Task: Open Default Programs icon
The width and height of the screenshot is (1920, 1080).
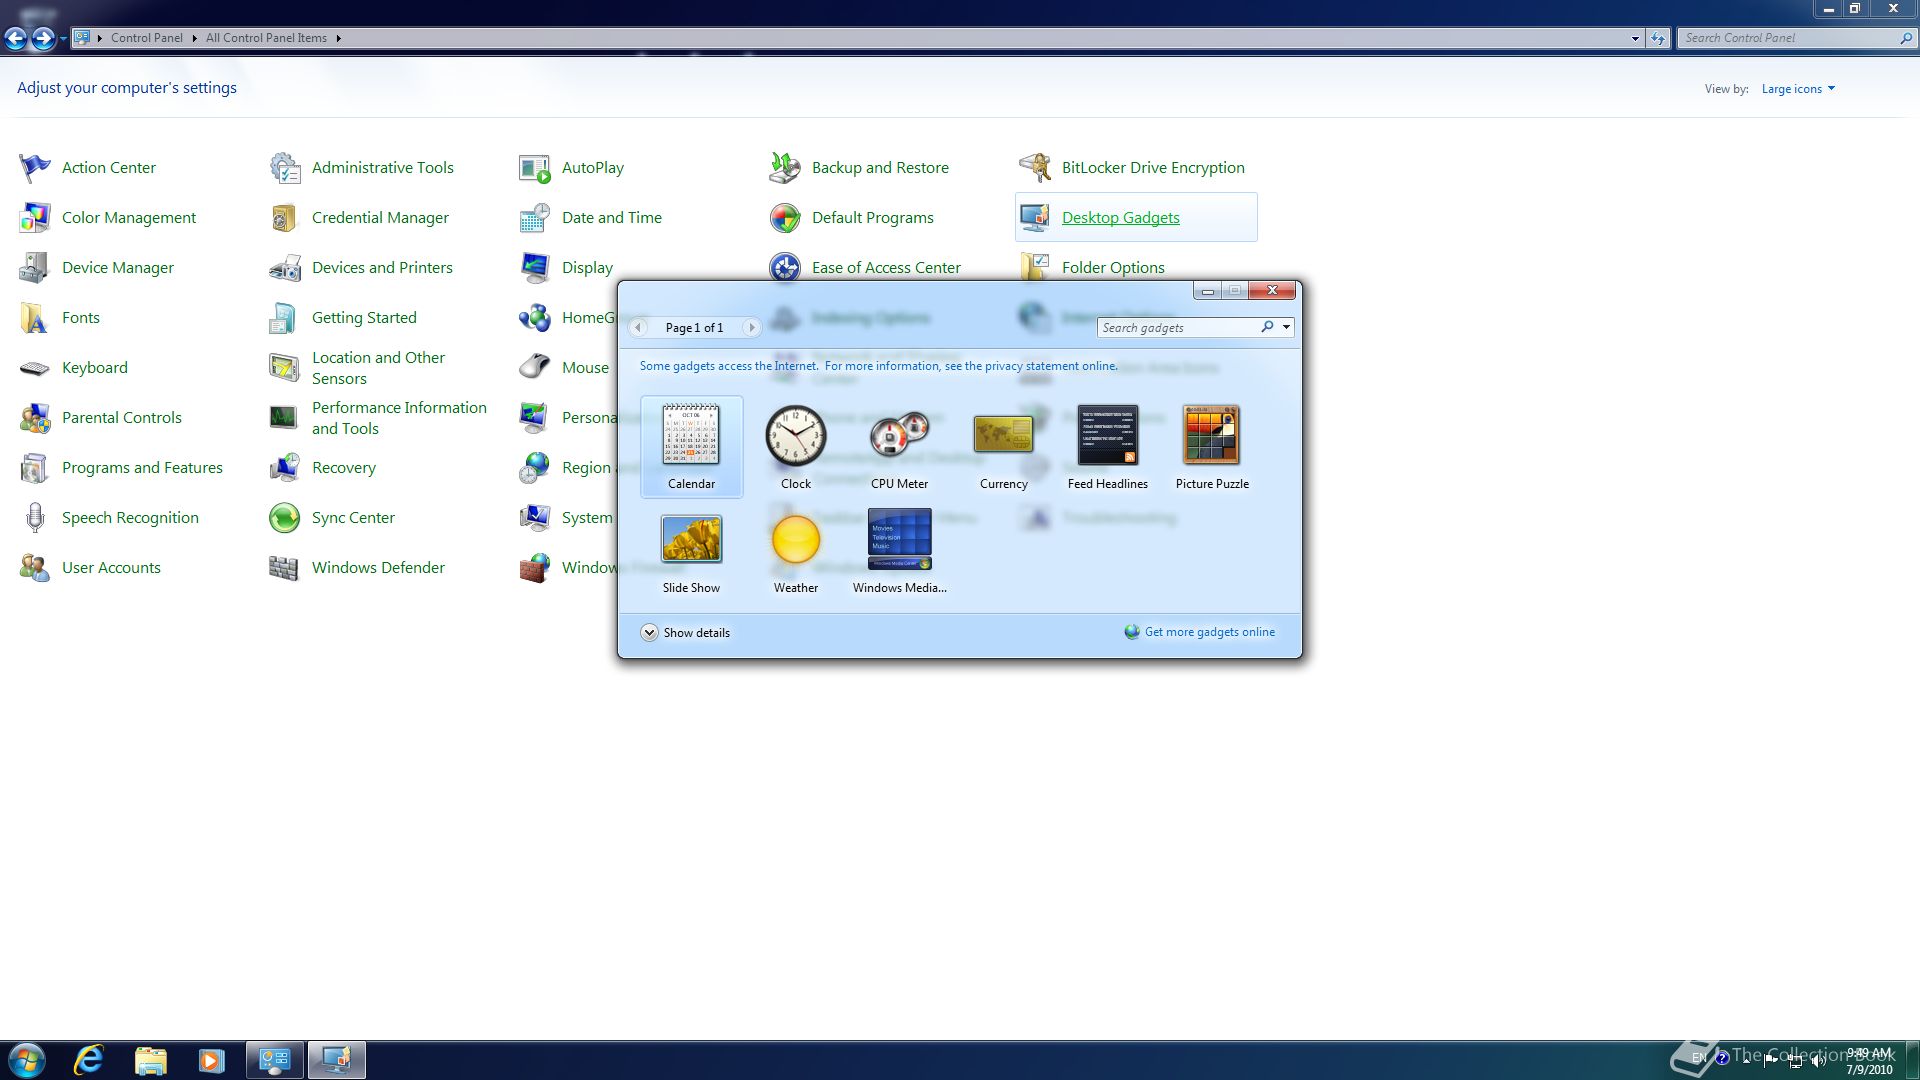Action: pyautogui.click(x=785, y=218)
